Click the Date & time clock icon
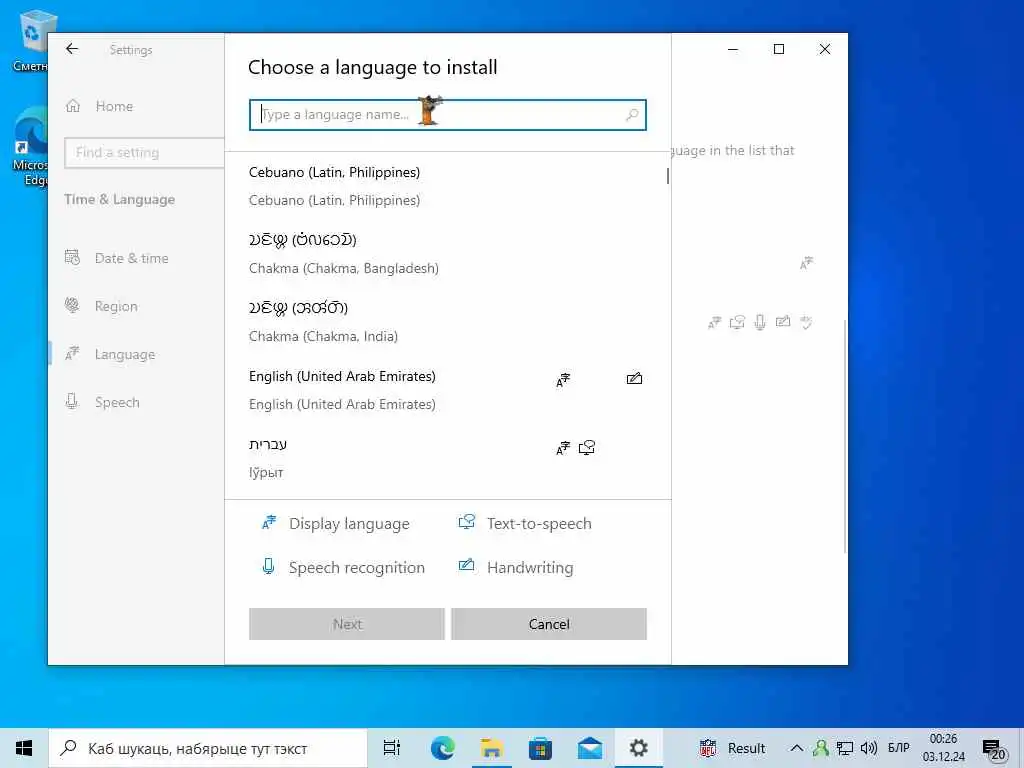The height and width of the screenshot is (768, 1024). 72,257
